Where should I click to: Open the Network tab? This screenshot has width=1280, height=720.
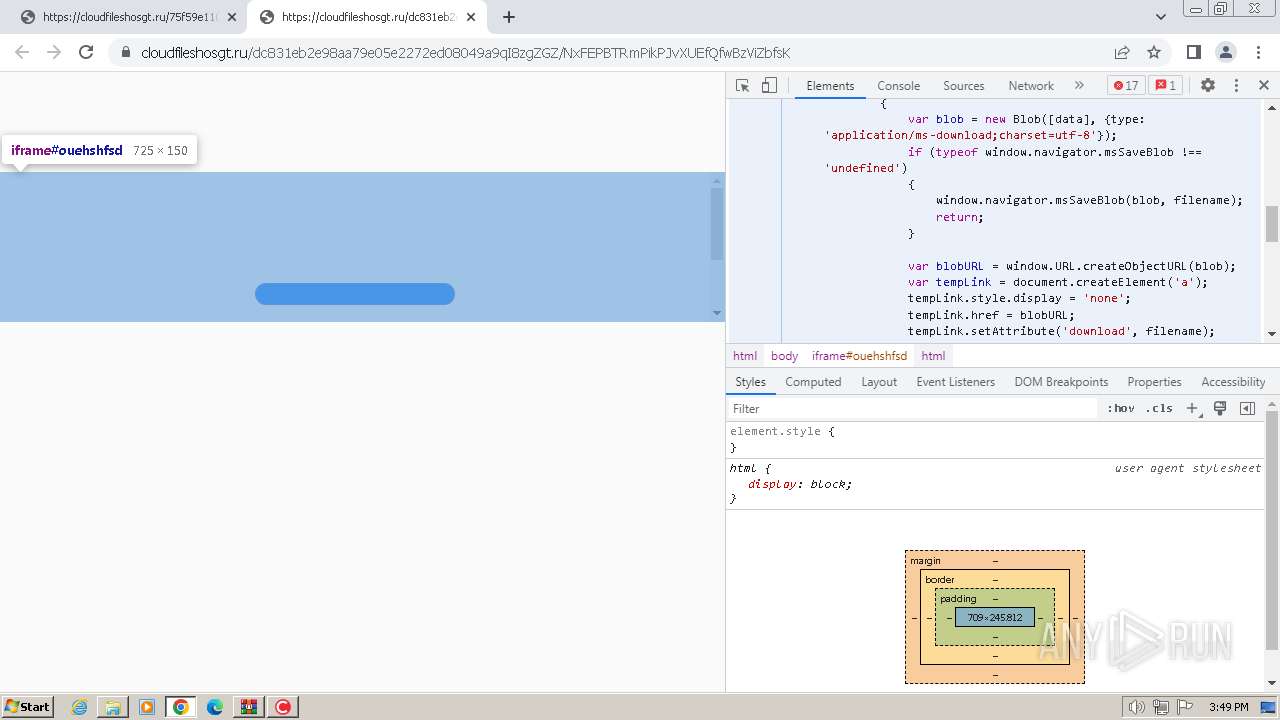(x=1030, y=86)
